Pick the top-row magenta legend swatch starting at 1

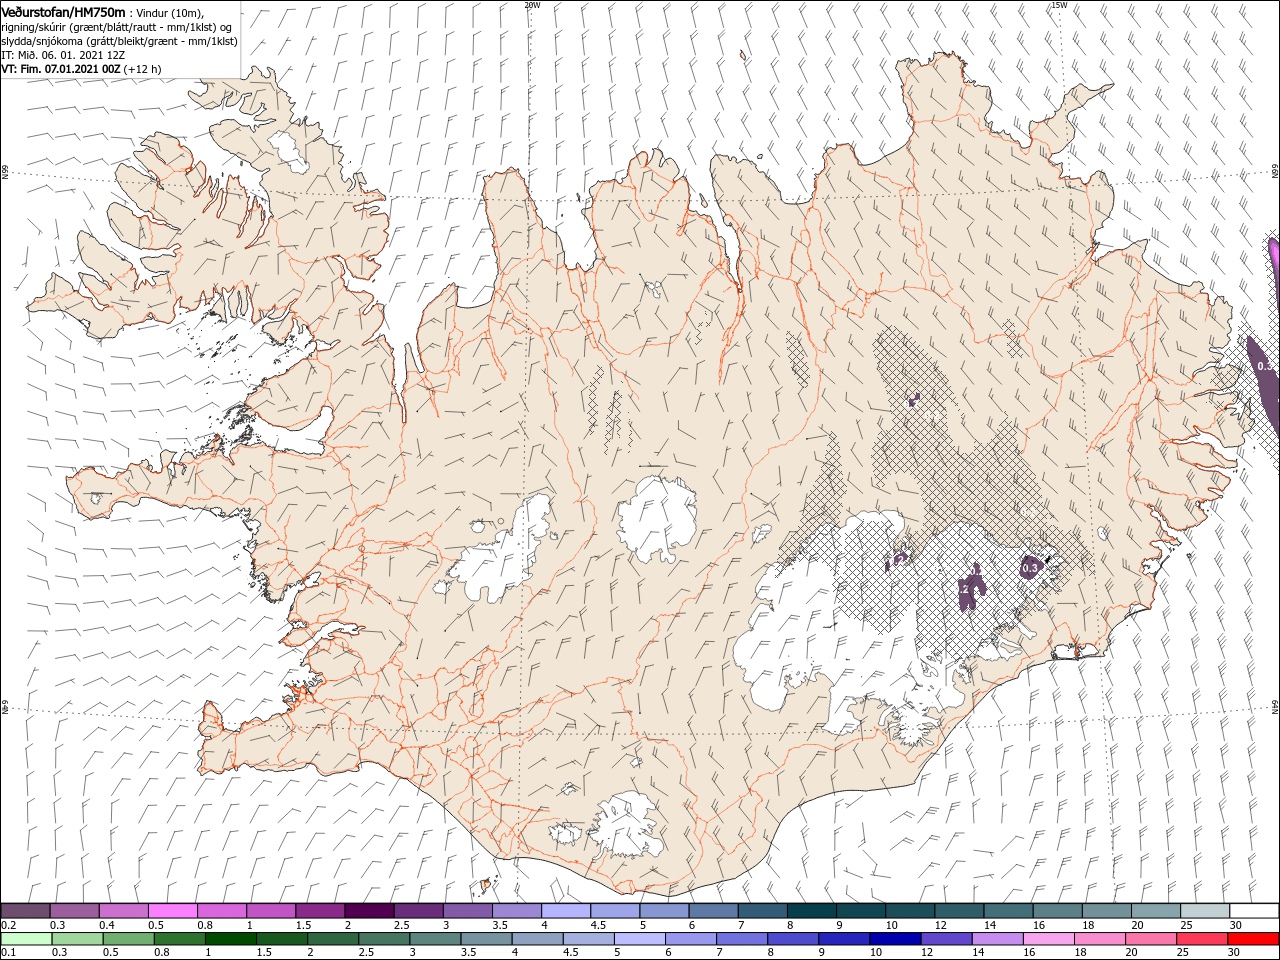click(271, 910)
